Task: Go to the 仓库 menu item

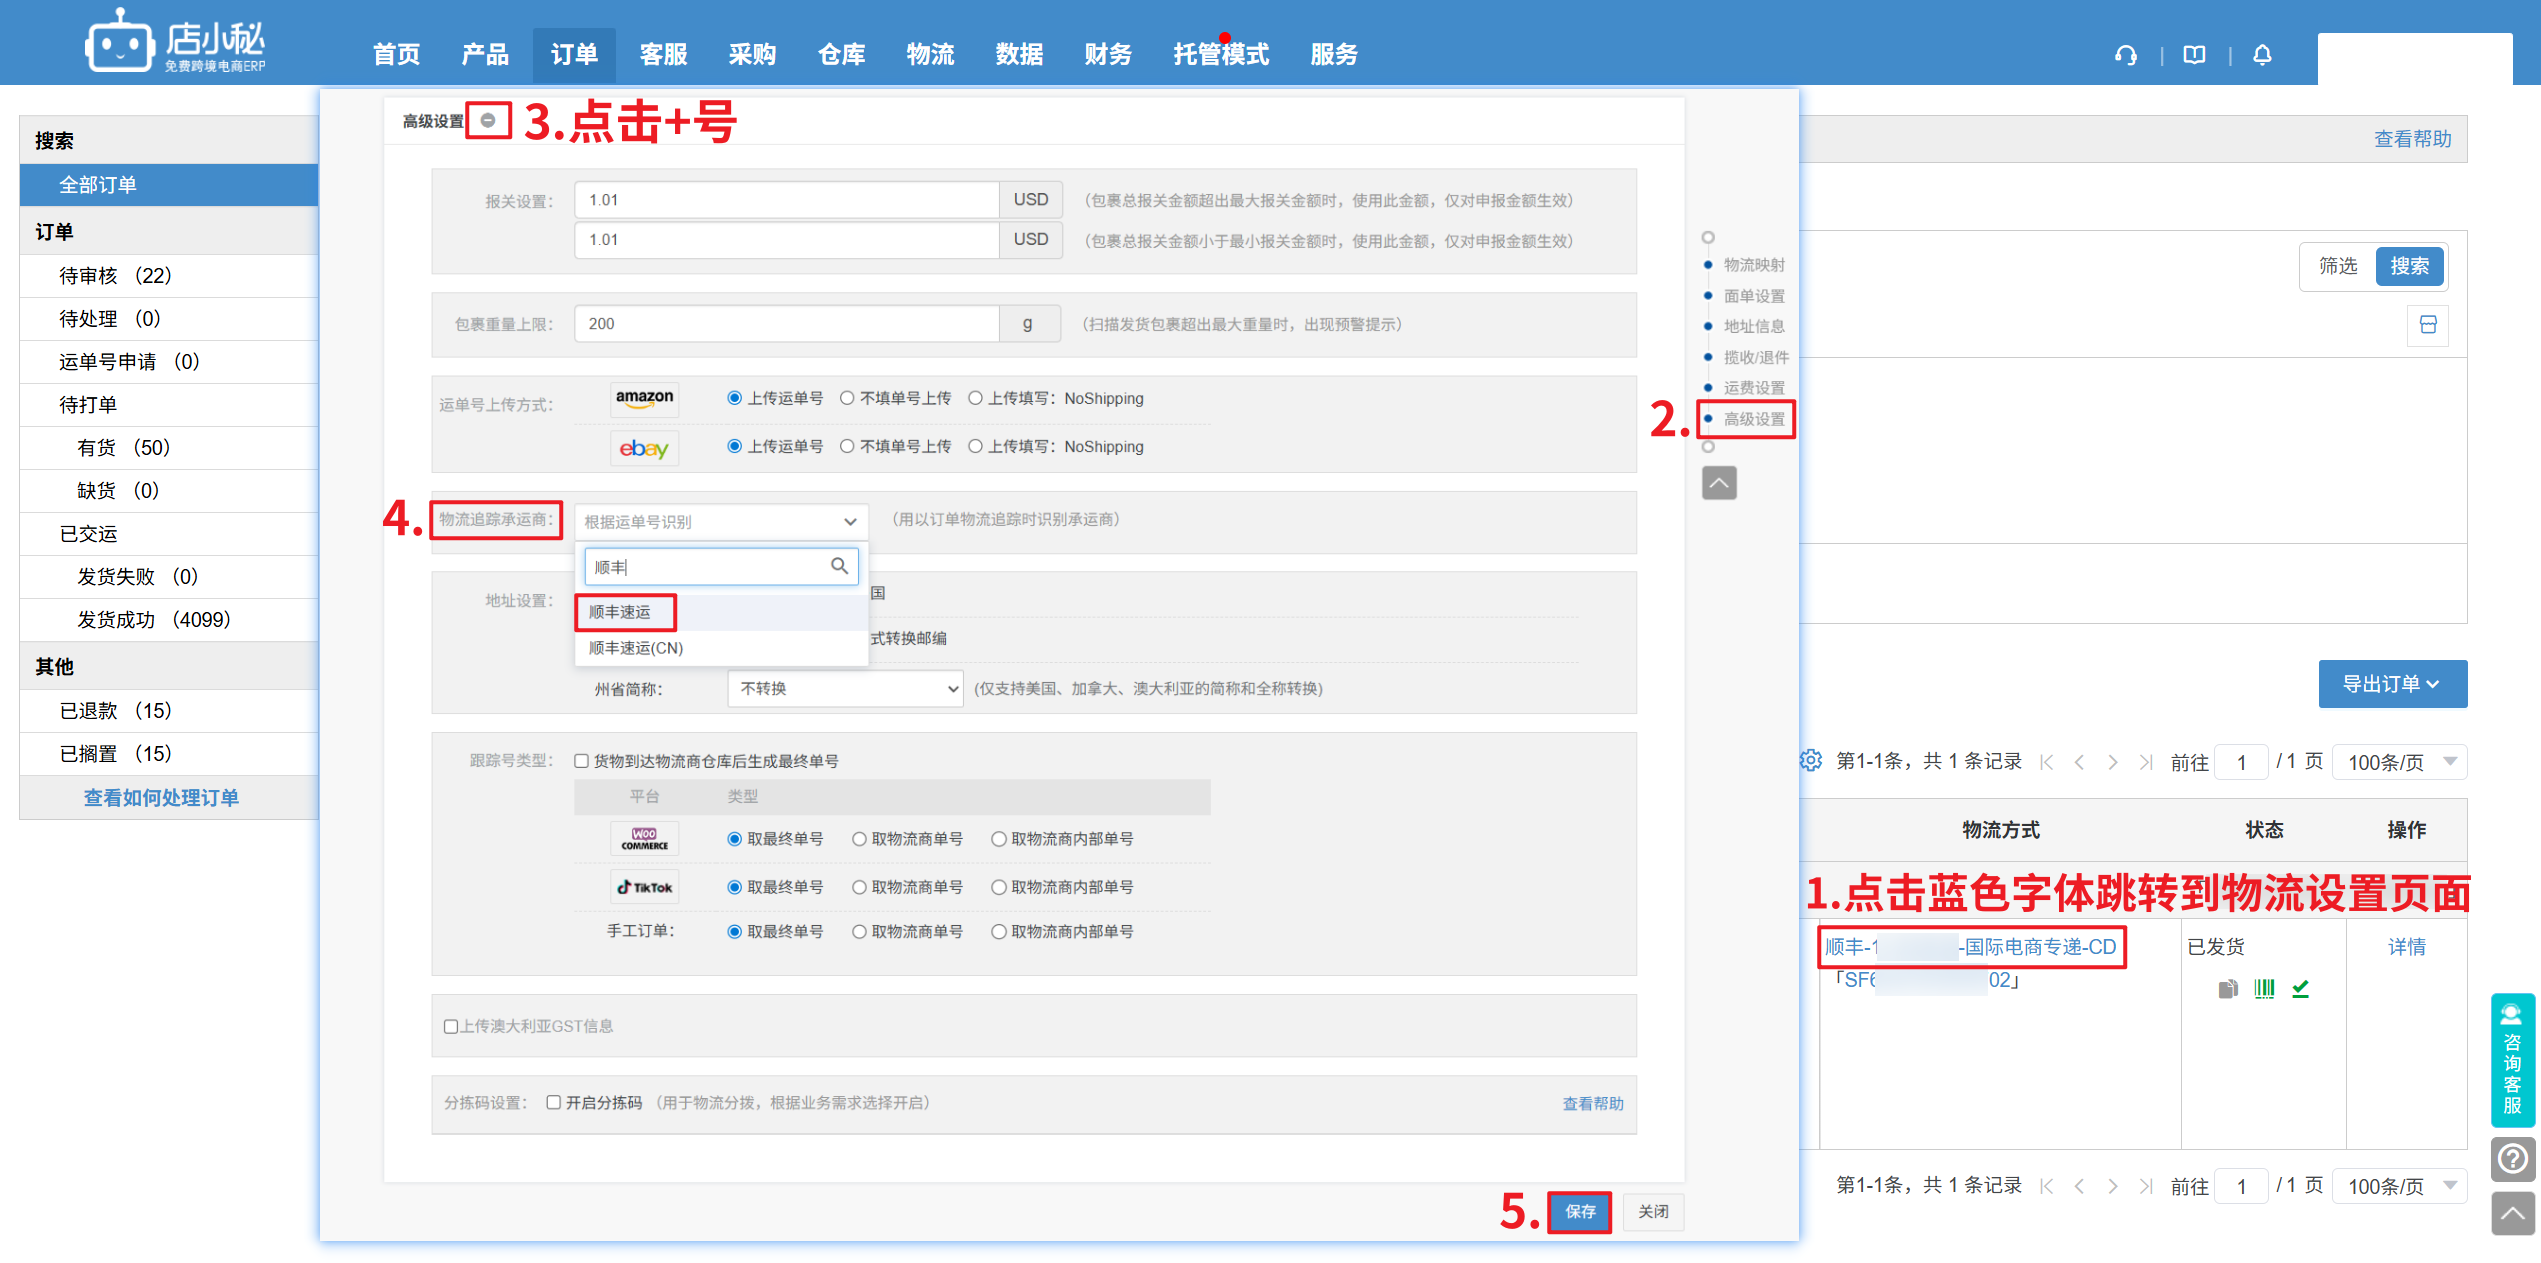Action: [841, 54]
